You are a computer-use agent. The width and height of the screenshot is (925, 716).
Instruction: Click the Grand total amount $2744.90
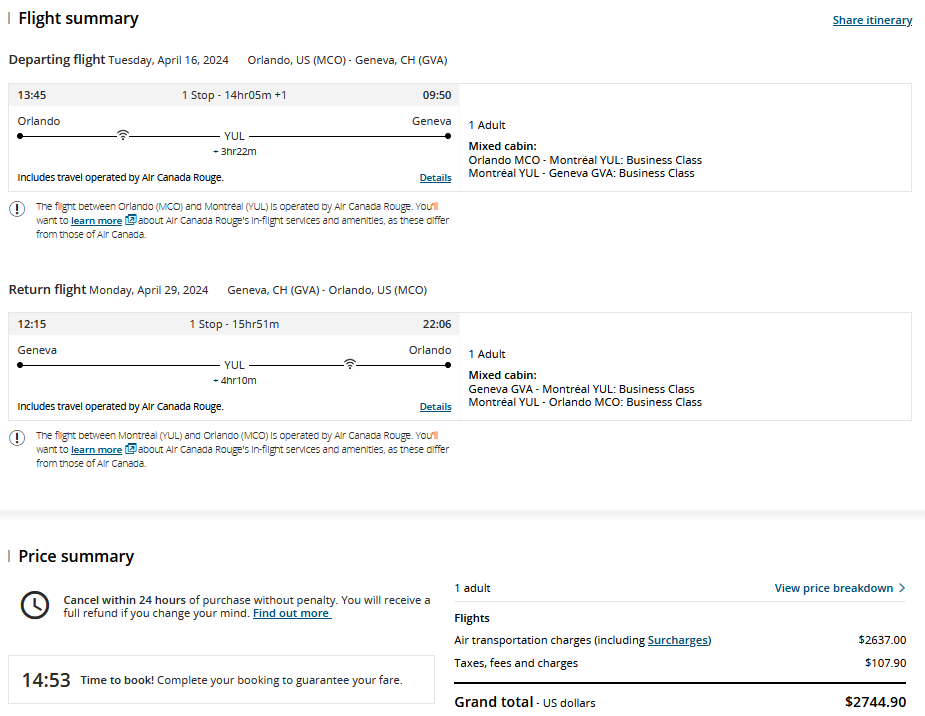[x=877, y=702]
